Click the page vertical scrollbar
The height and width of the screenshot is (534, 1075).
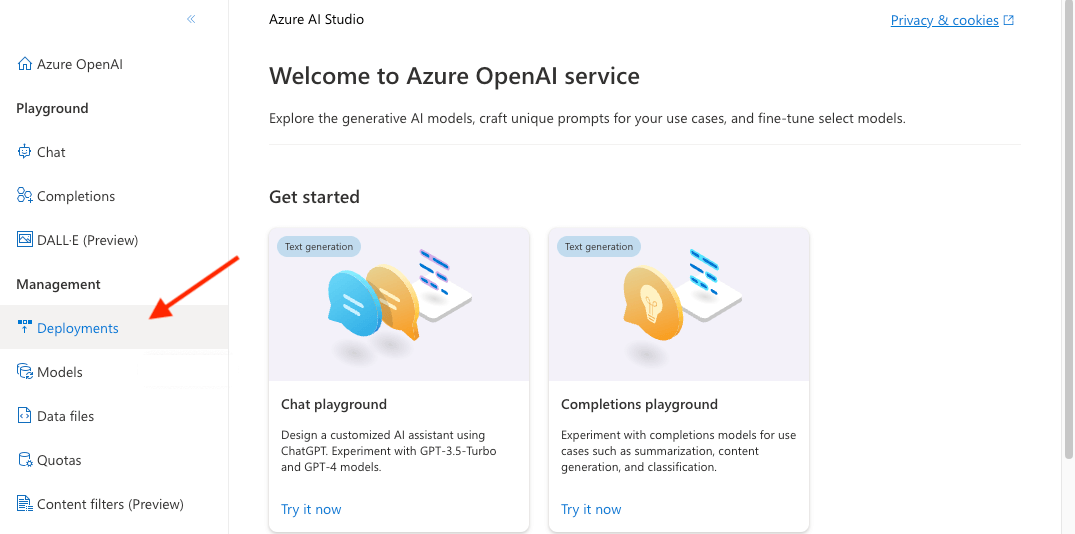(1069, 230)
